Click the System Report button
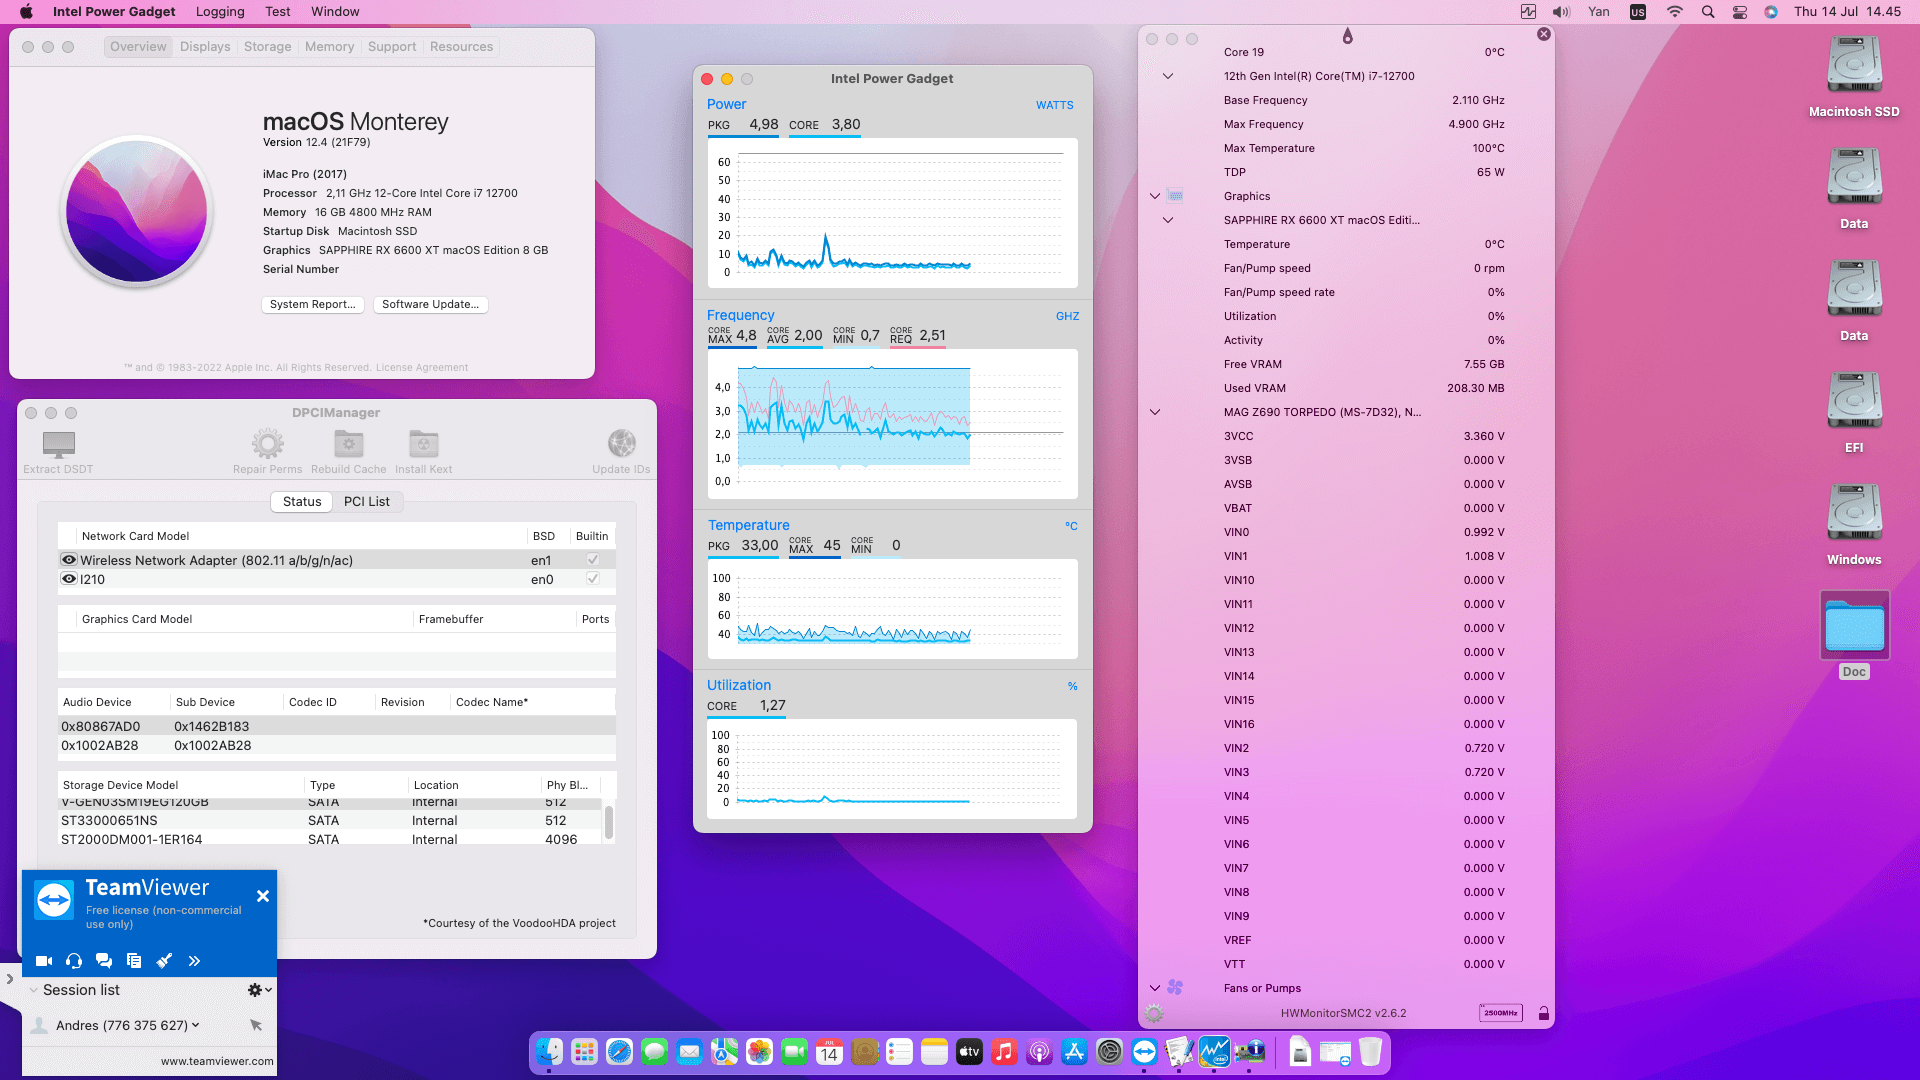Viewport: 1920px width, 1080px height. click(312, 304)
